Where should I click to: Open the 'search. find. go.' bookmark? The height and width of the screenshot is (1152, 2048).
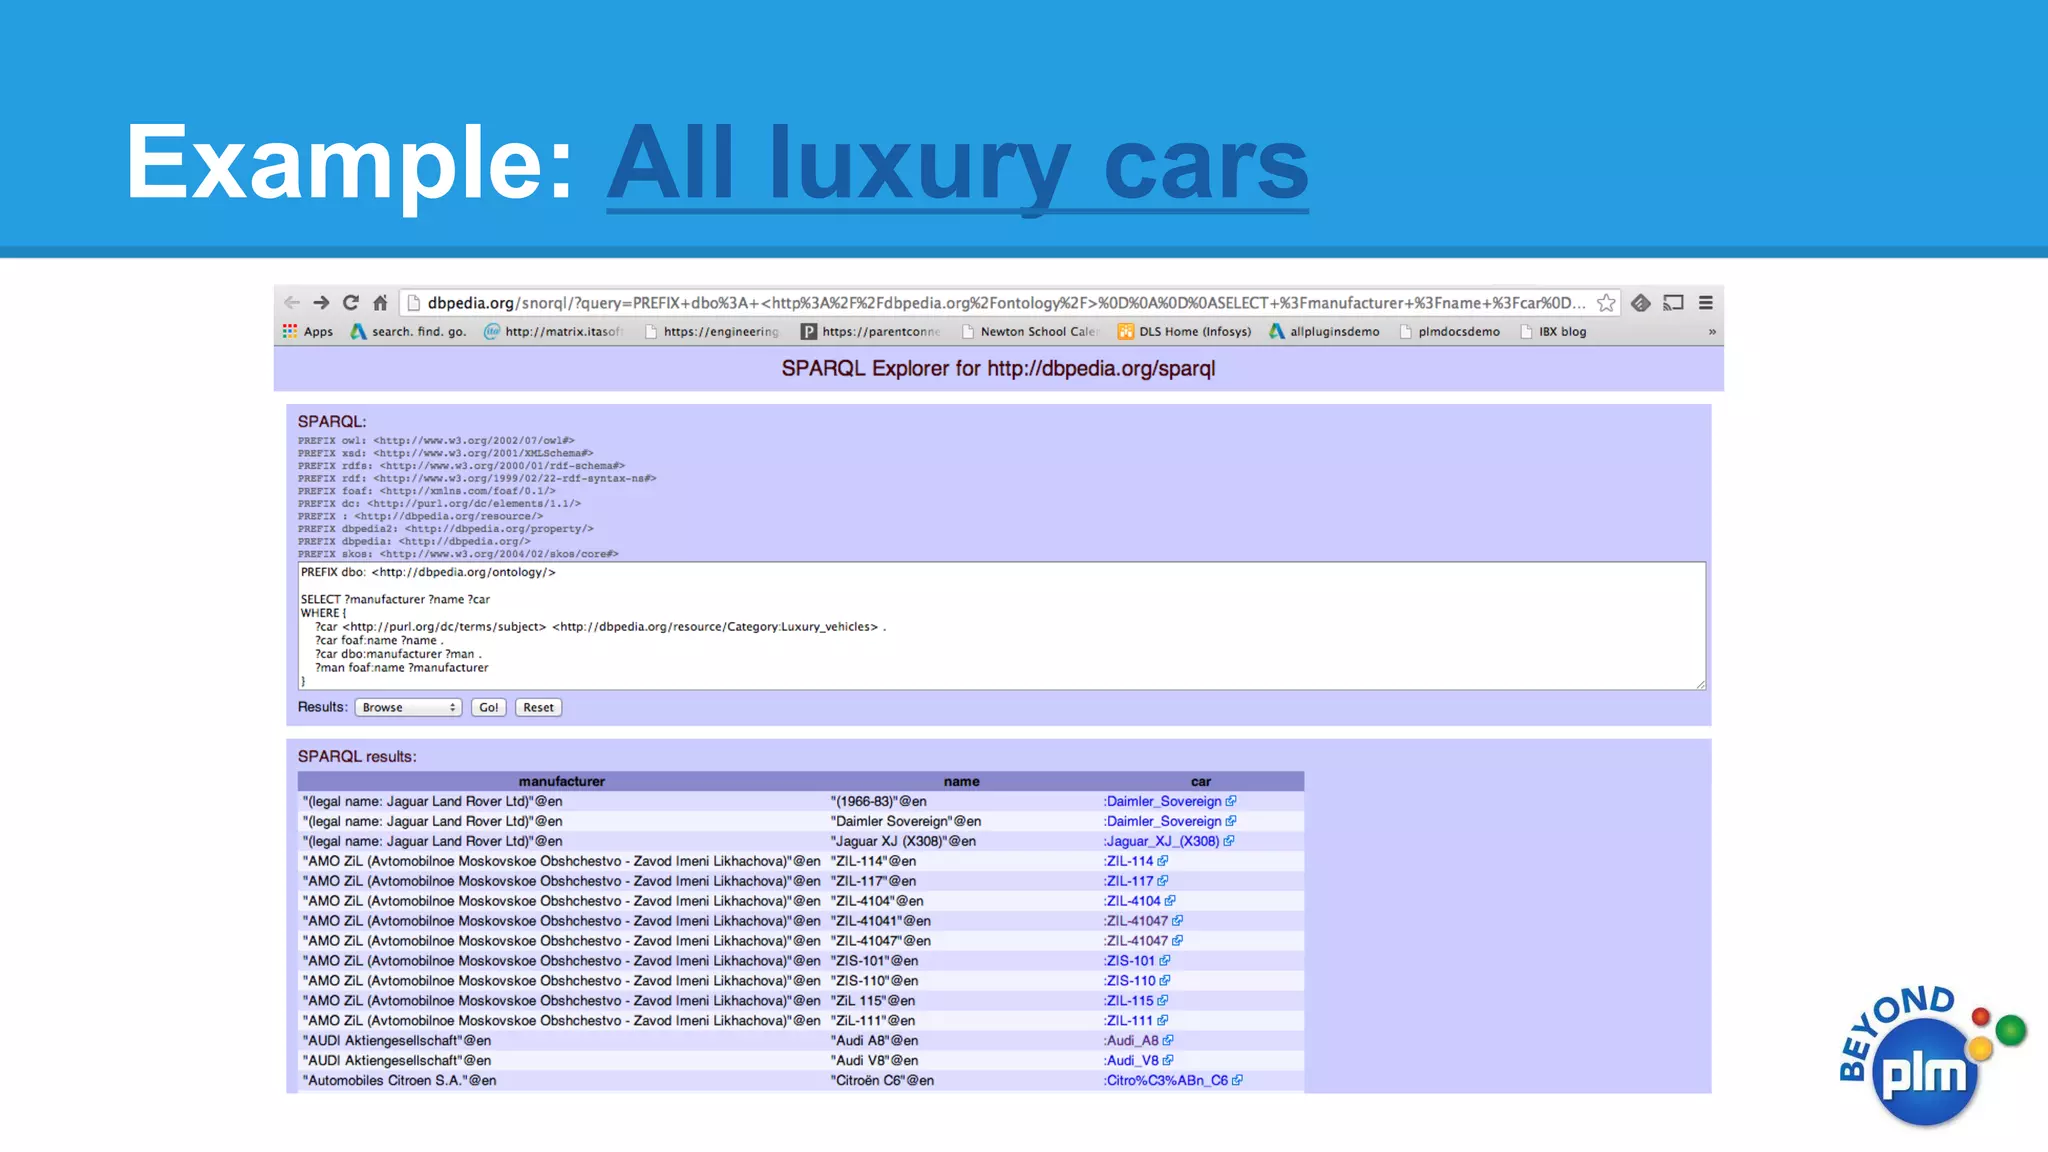pyautogui.click(x=408, y=331)
